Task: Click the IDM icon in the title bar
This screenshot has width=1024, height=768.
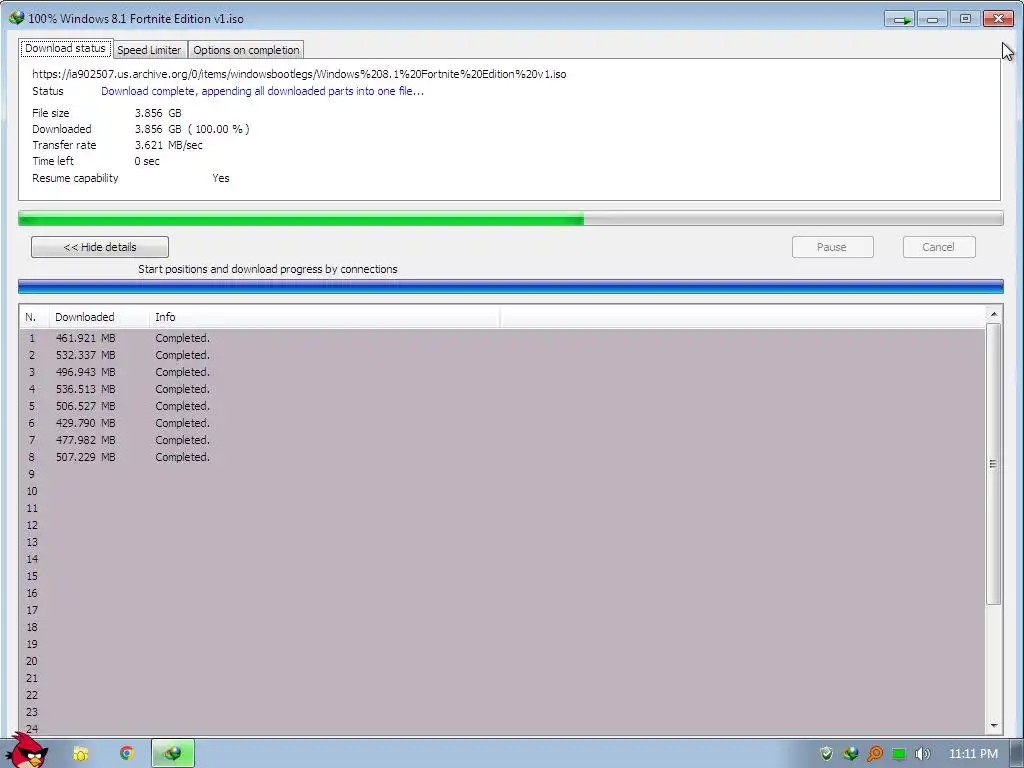Action: 16,18
